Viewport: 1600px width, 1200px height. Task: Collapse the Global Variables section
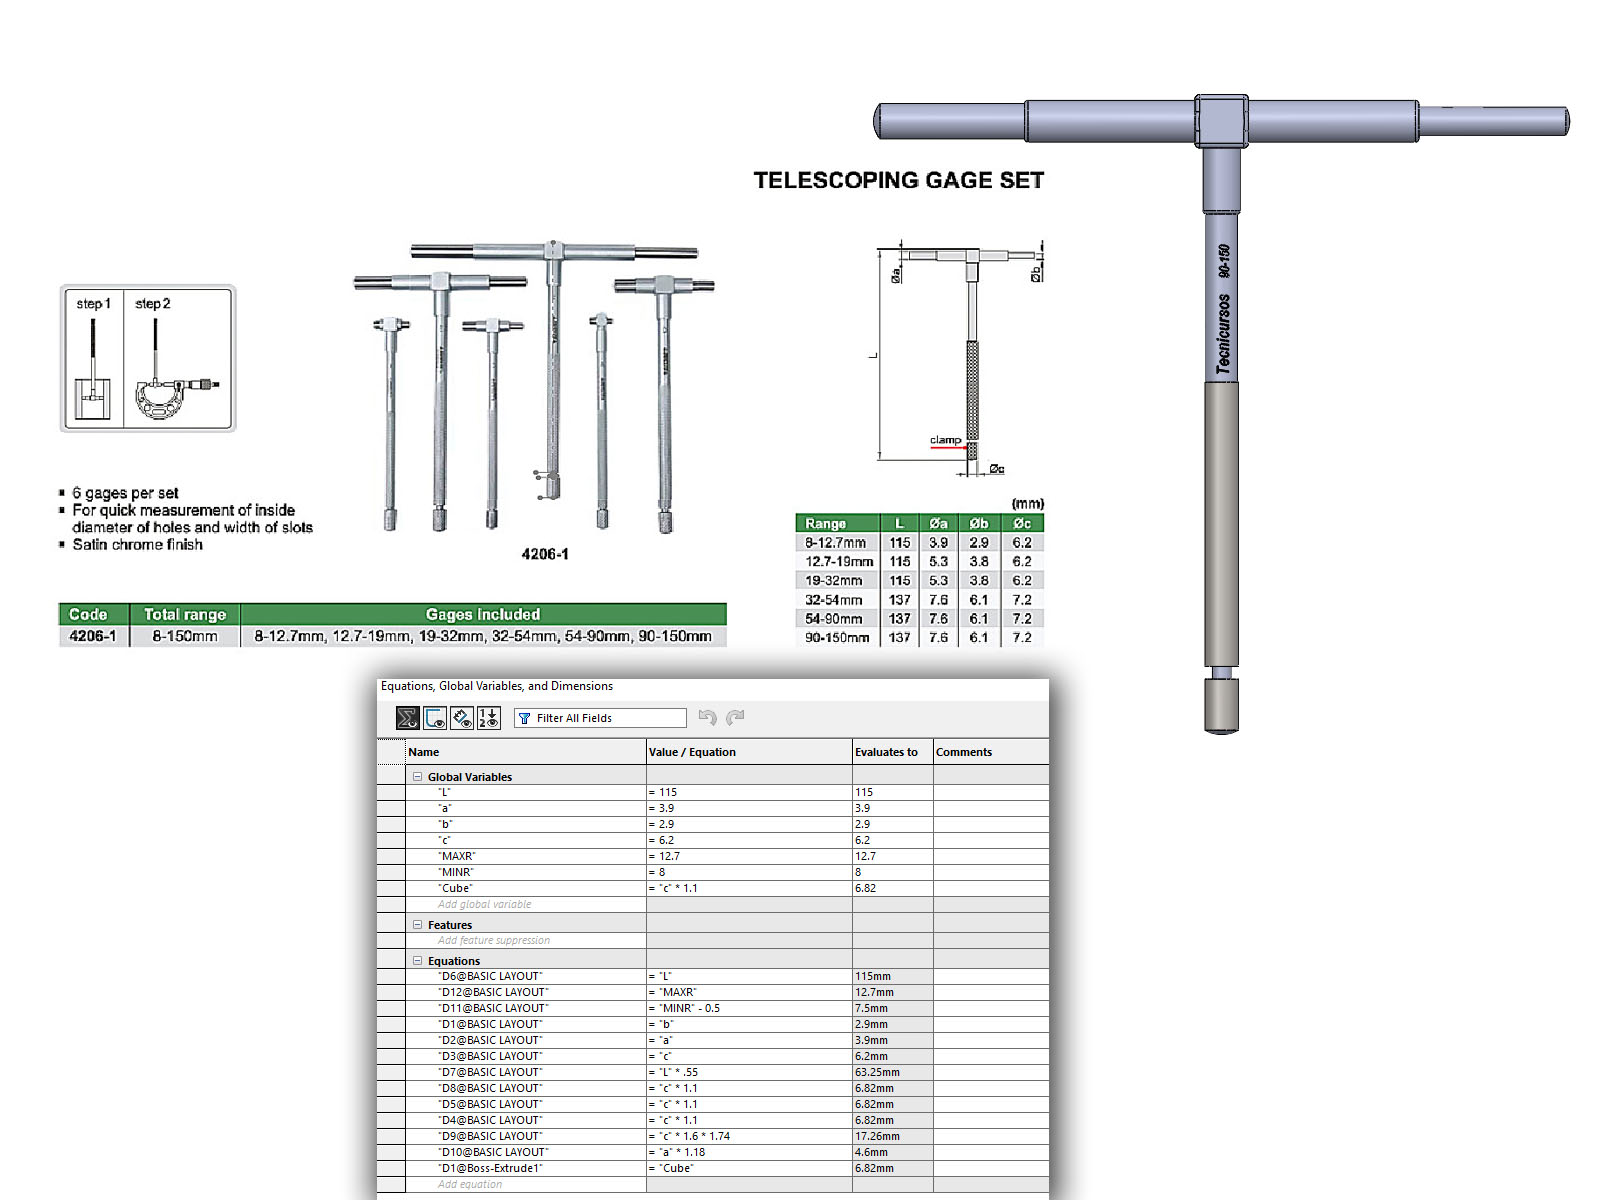point(418,777)
